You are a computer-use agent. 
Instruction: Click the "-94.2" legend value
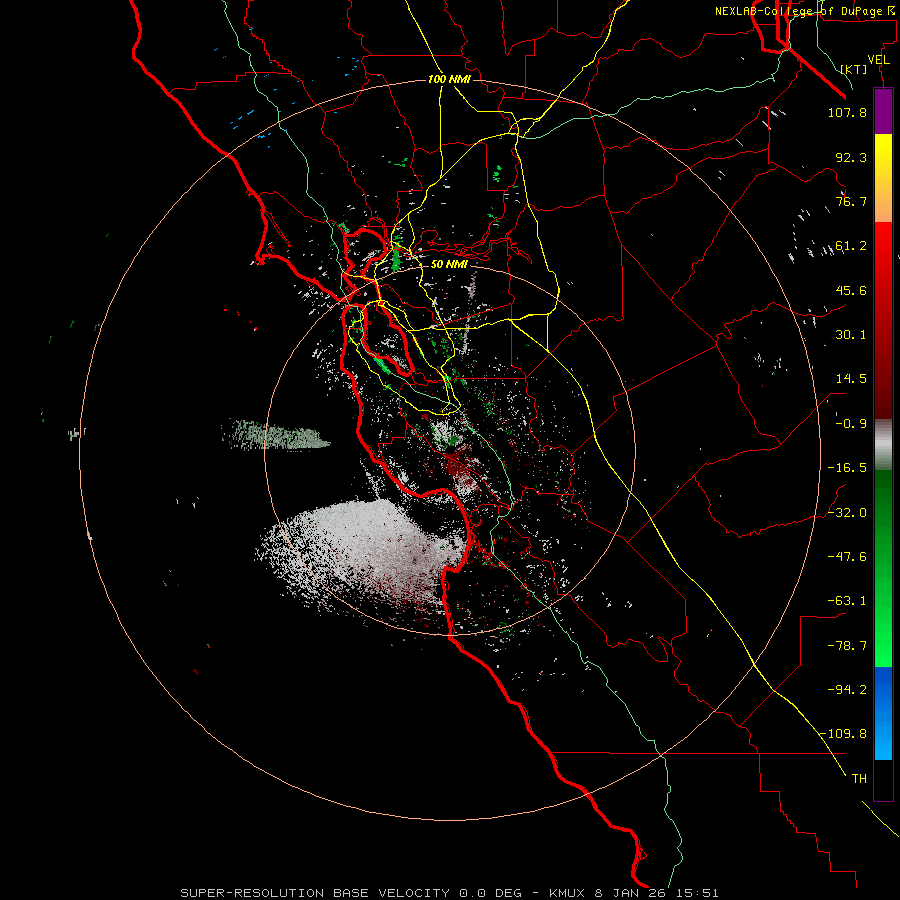tap(847, 689)
